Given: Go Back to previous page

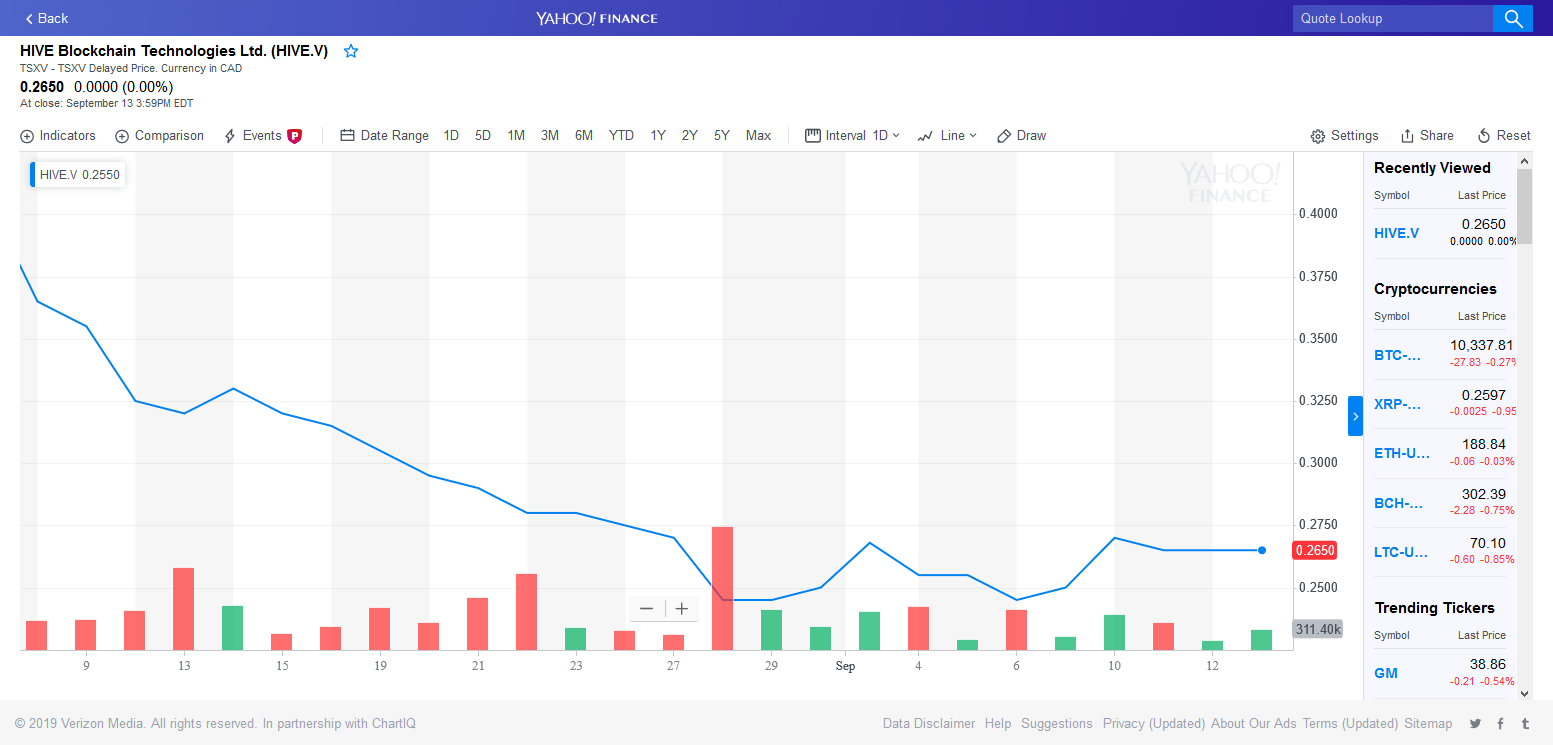Looking at the screenshot, I should pos(46,18).
